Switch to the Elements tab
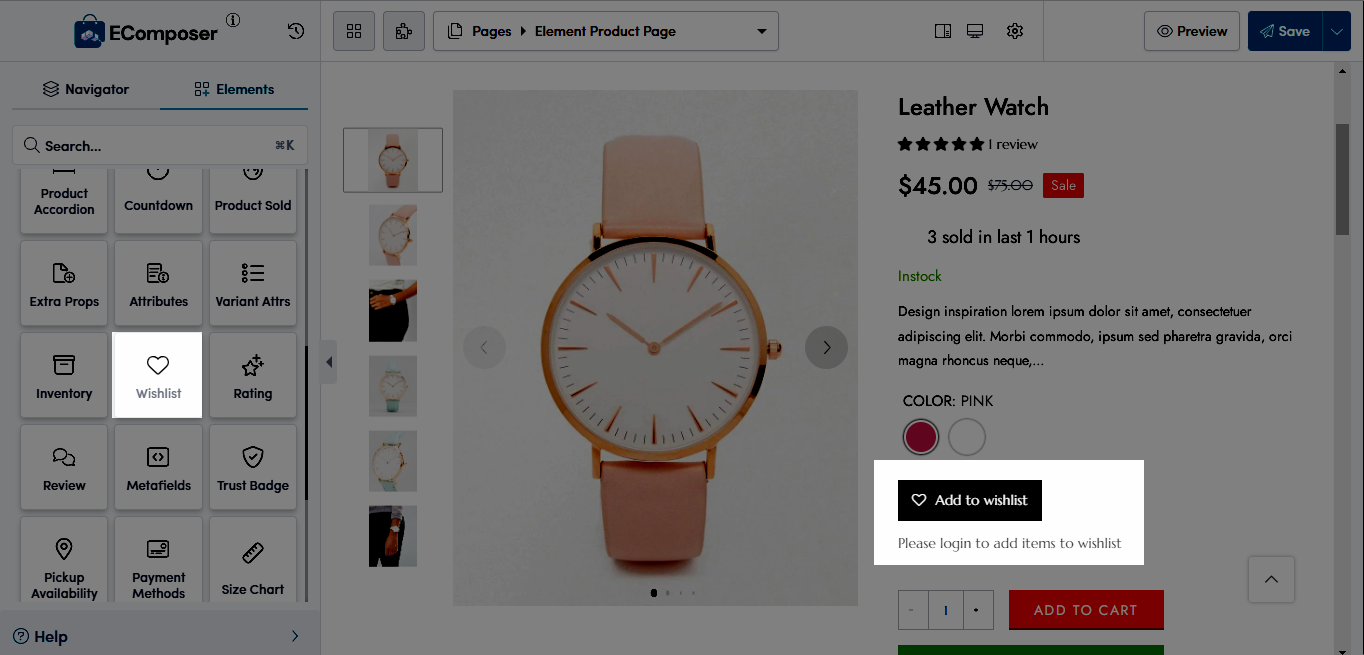The height and width of the screenshot is (655, 1364). pyautogui.click(x=234, y=89)
